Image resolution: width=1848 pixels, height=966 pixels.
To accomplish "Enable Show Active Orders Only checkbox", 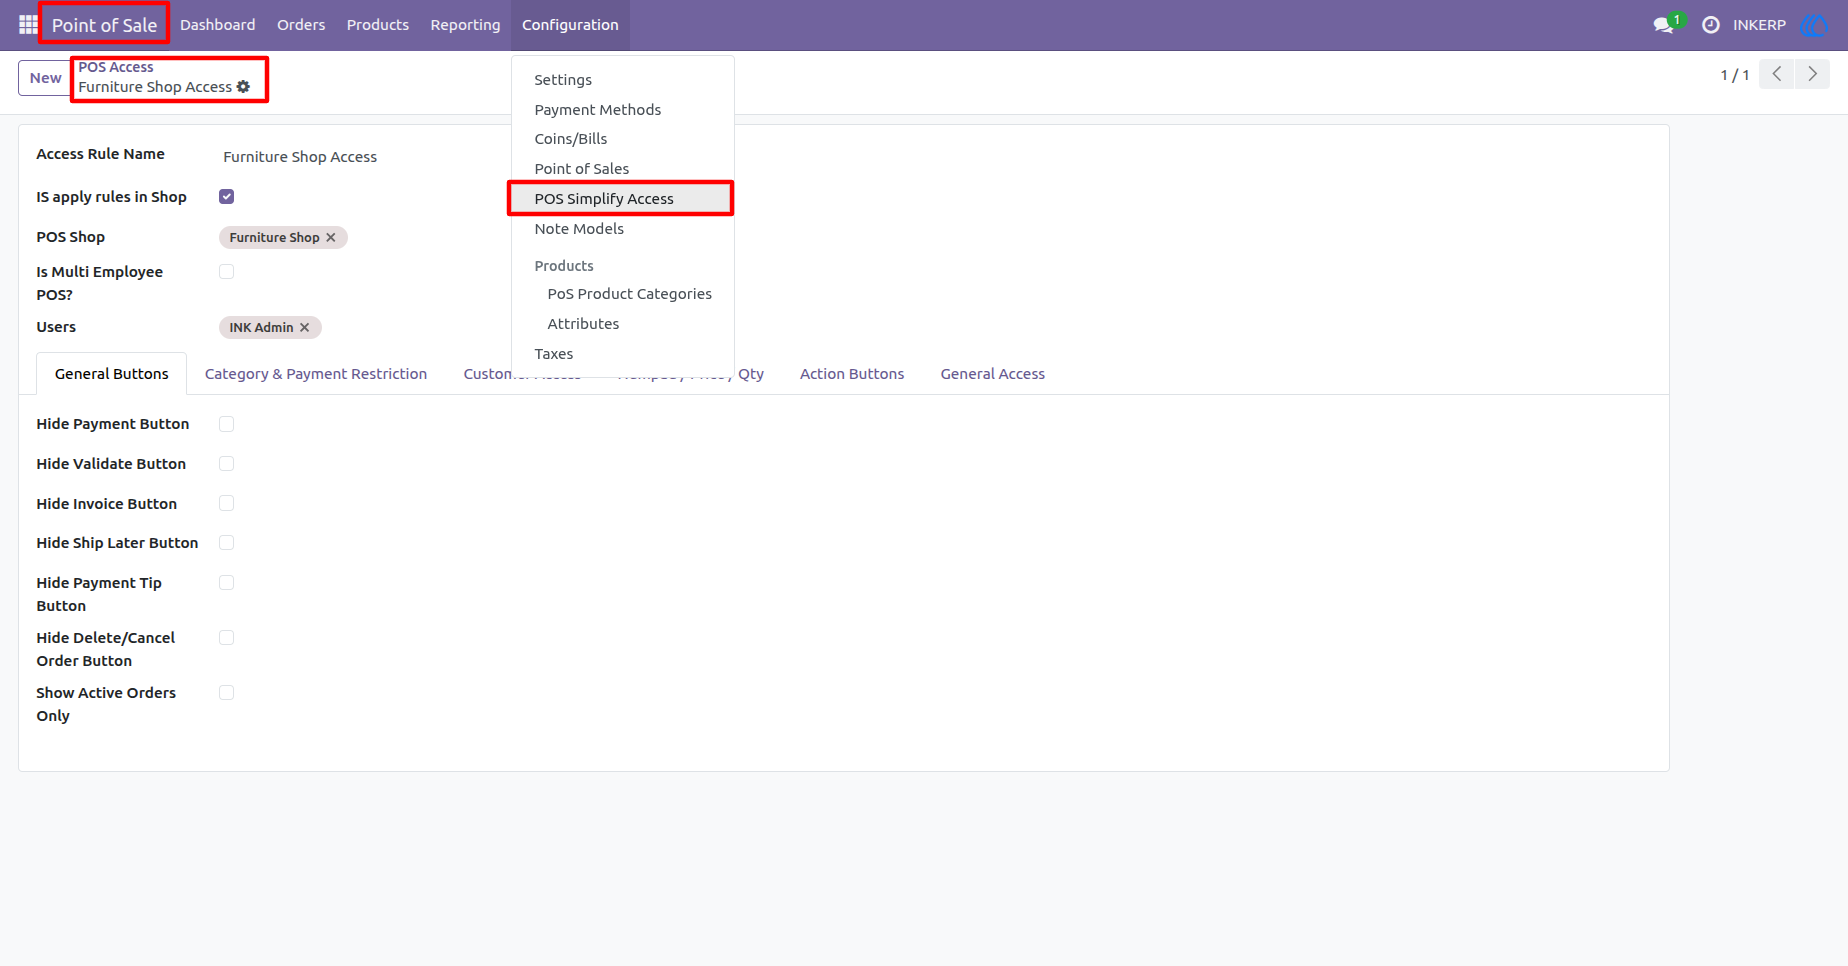I will click(227, 693).
